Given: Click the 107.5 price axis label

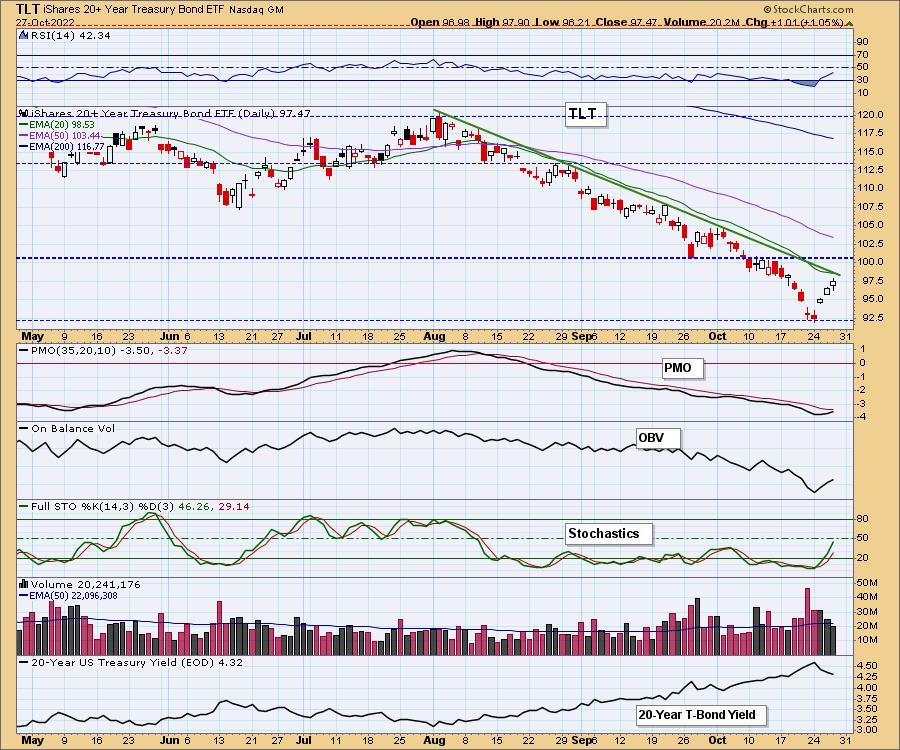Looking at the screenshot, I should (x=871, y=207).
